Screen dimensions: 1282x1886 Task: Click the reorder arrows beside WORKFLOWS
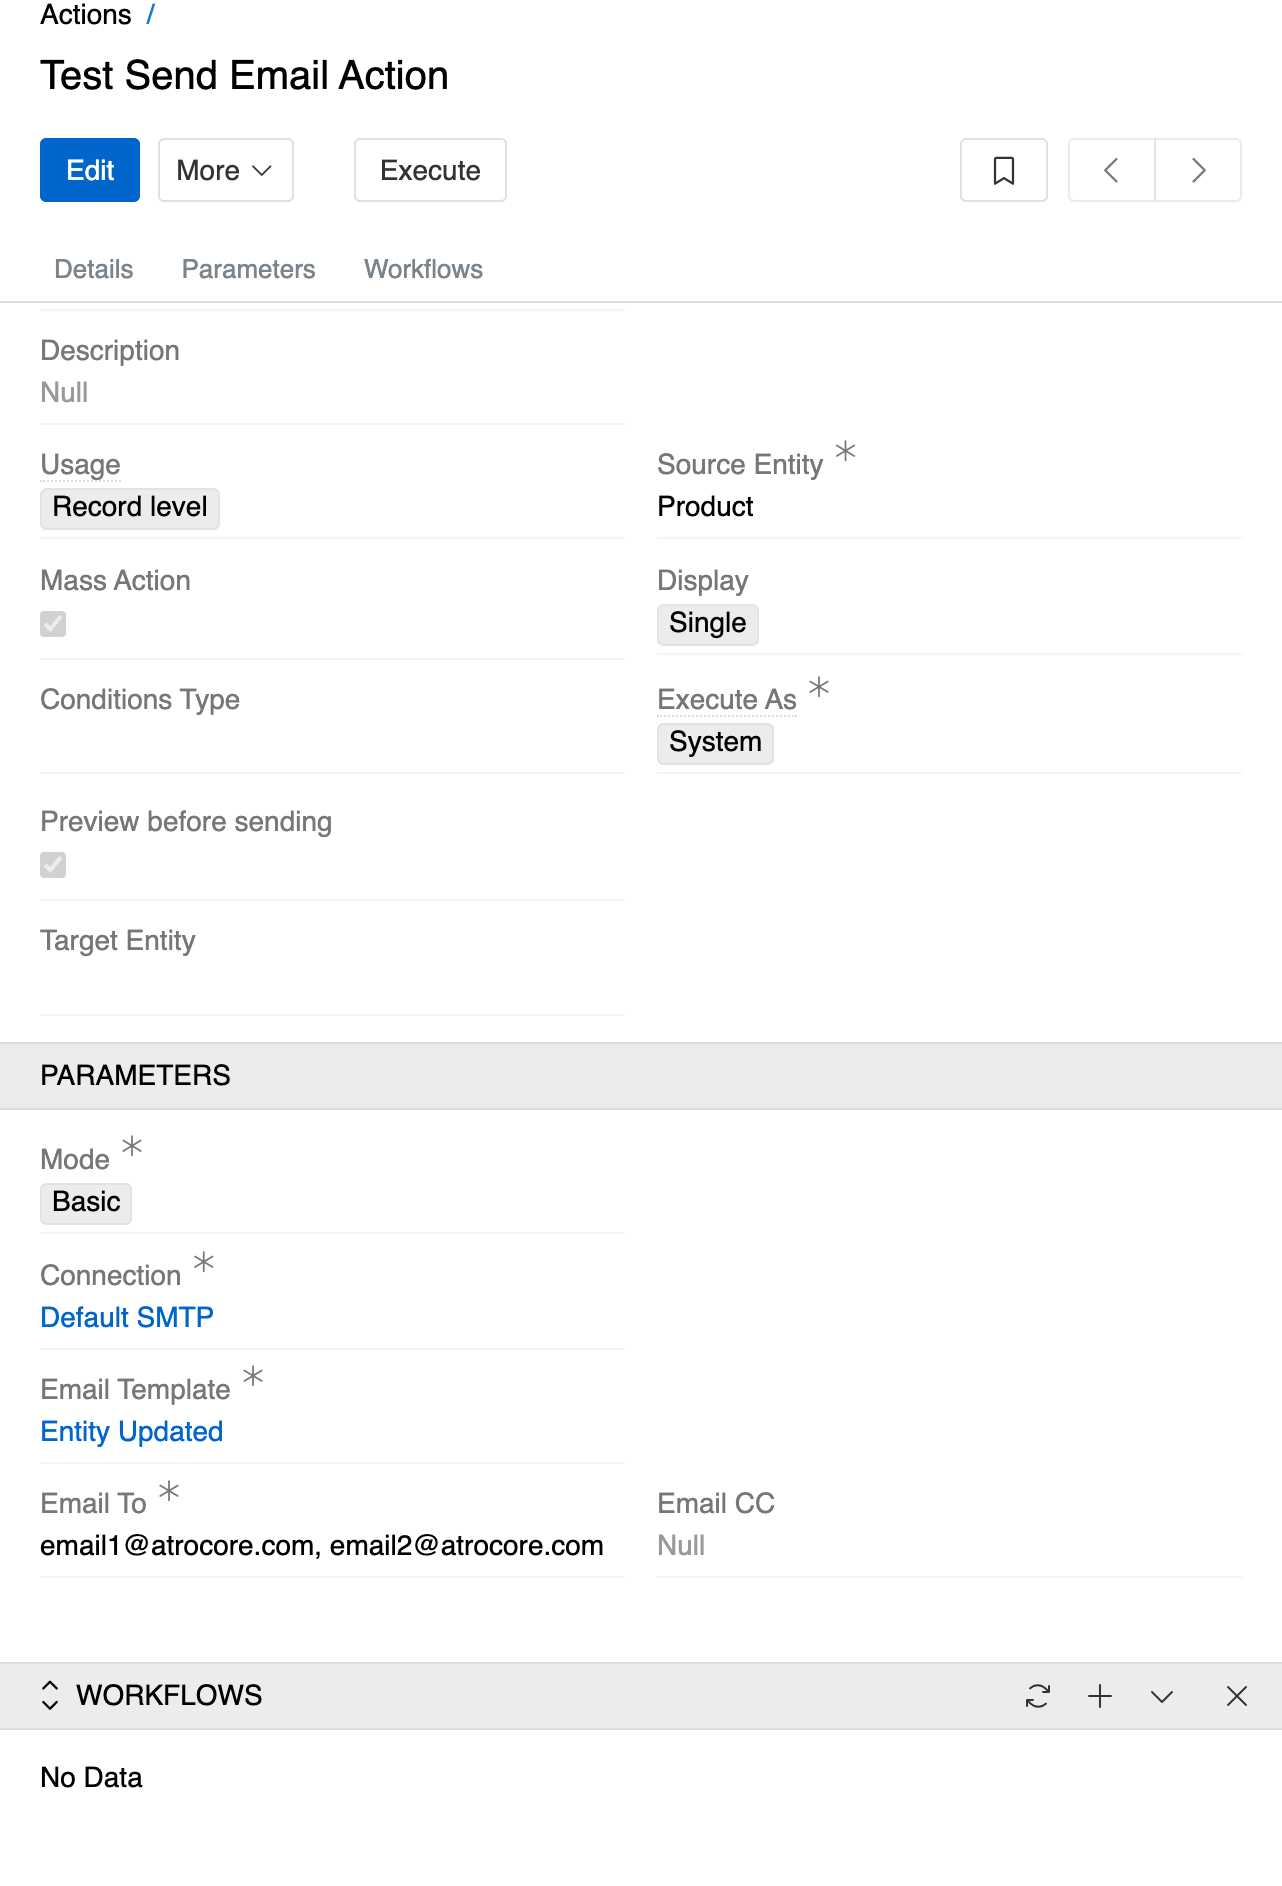click(x=48, y=1696)
